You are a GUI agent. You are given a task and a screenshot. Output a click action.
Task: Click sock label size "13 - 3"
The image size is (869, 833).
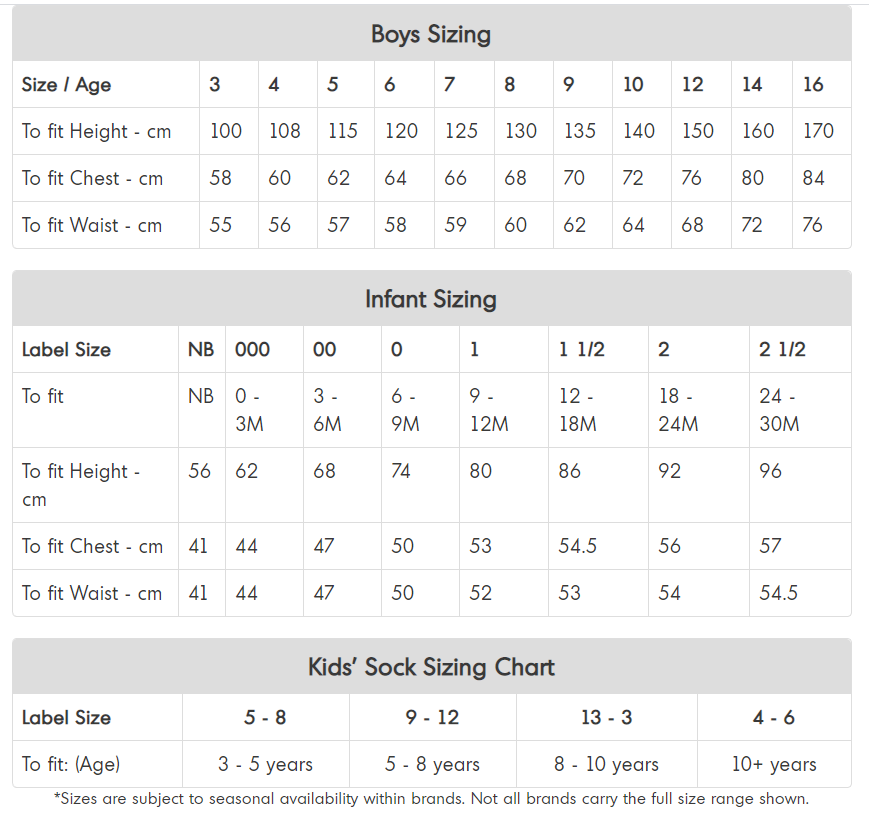click(606, 718)
